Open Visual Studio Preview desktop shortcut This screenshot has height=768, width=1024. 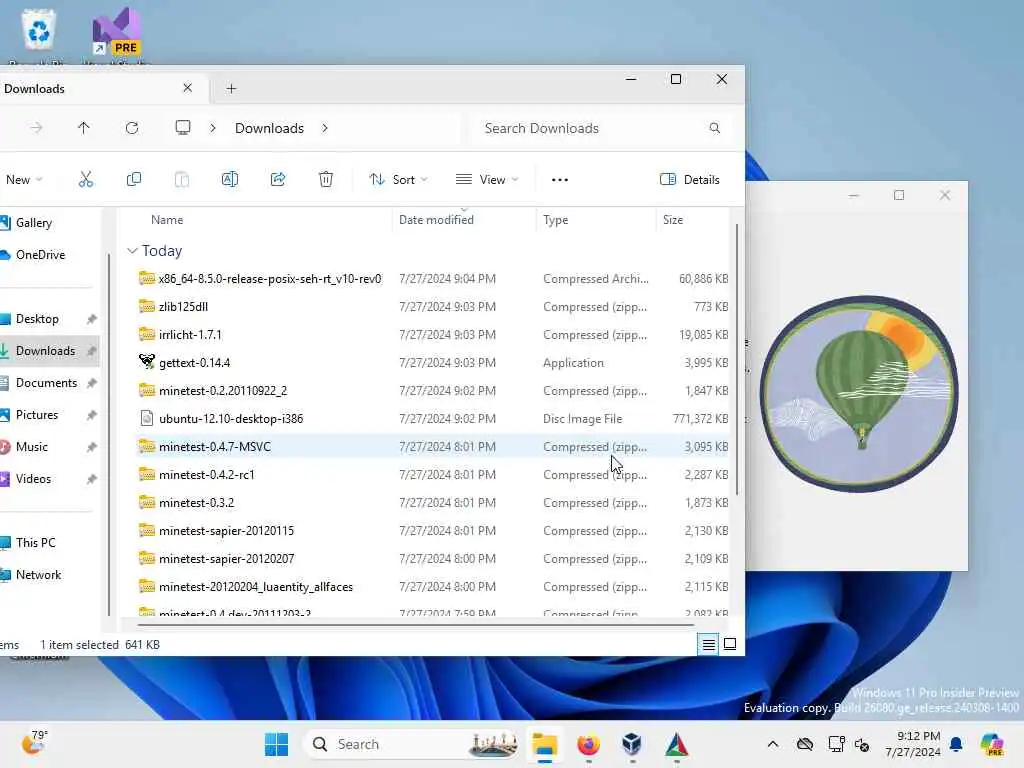(x=117, y=34)
